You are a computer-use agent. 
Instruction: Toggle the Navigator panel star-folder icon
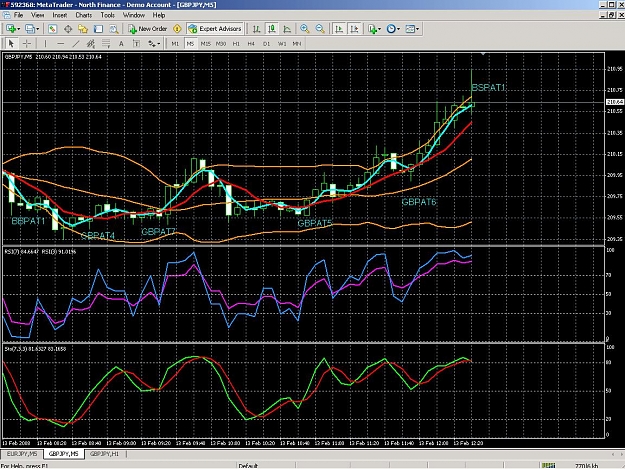tap(83, 29)
